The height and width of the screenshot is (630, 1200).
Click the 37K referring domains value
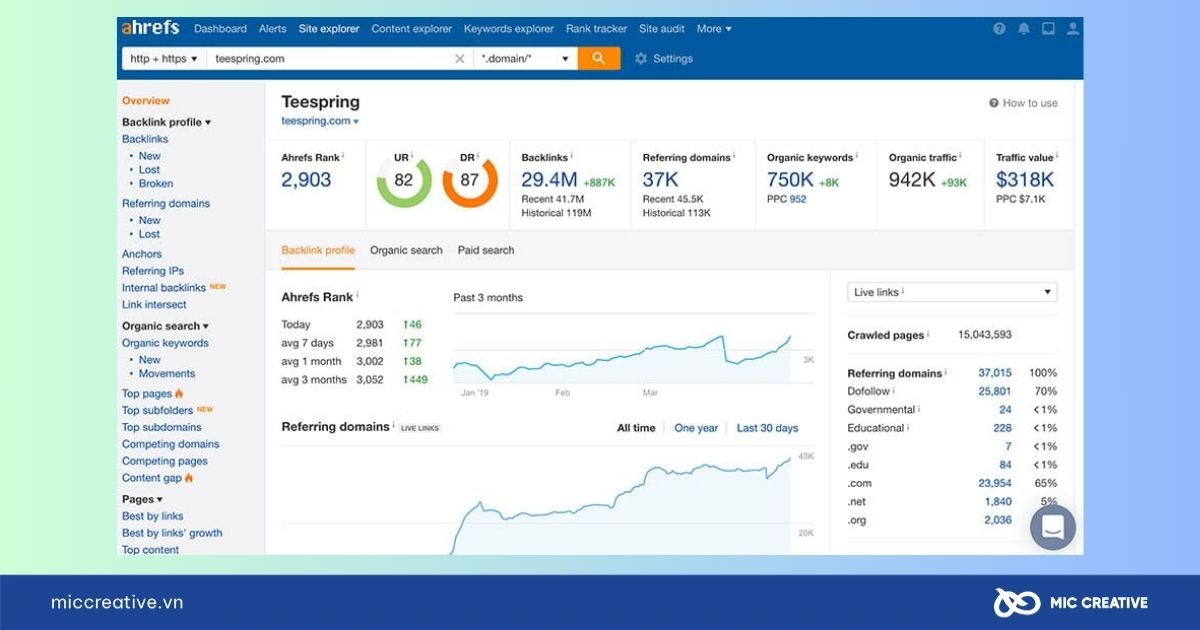[x=660, y=180]
